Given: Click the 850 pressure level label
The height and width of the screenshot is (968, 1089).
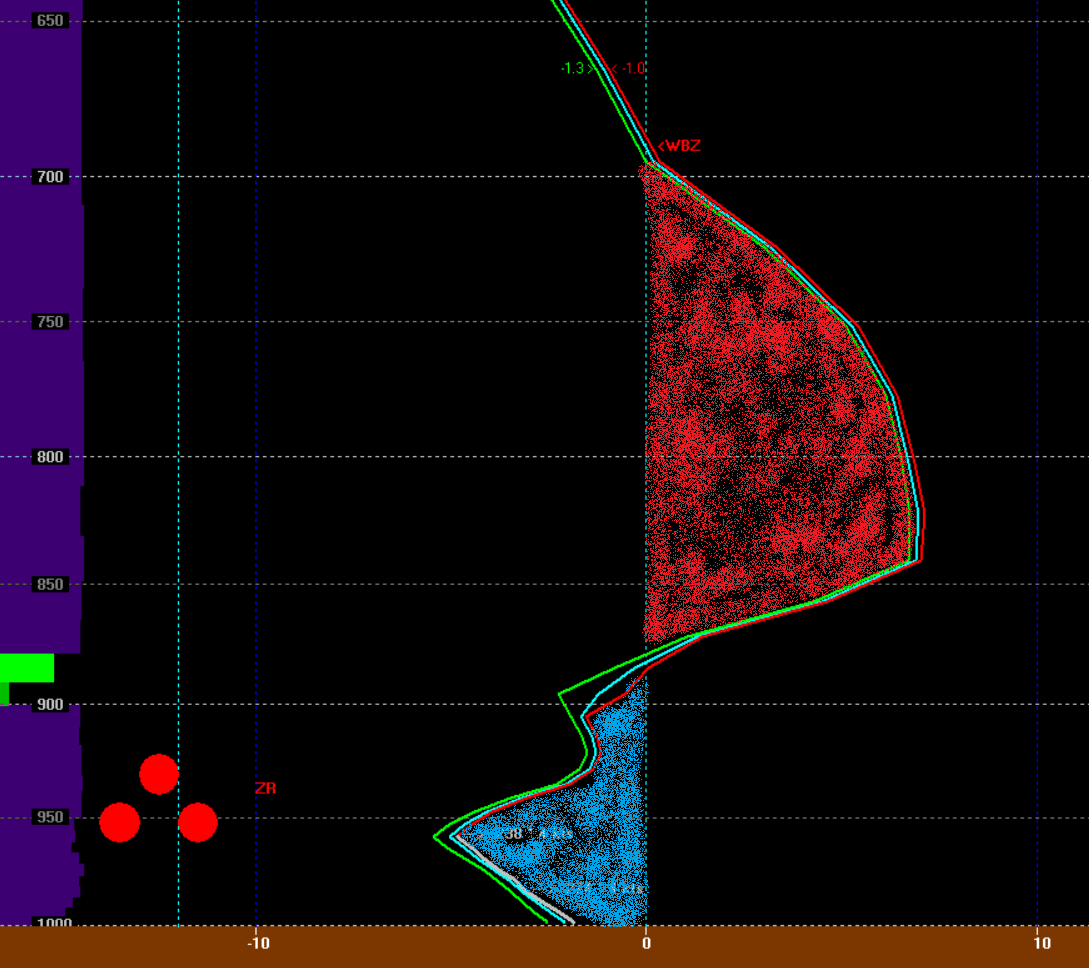Looking at the screenshot, I should pos(49,584).
